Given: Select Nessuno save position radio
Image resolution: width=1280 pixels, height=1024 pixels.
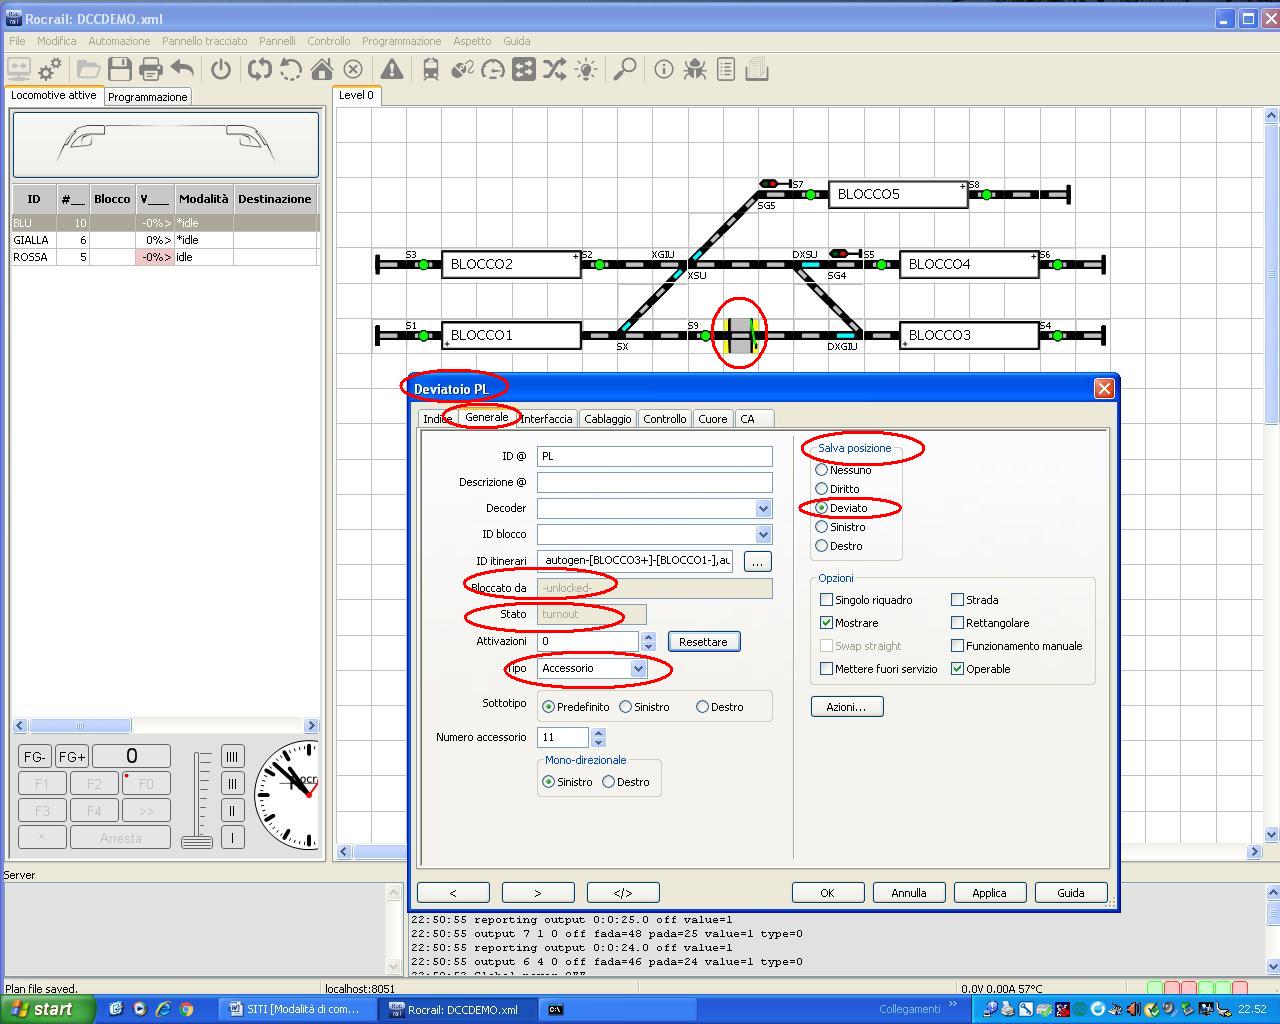Looking at the screenshot, I should tap(822, 470).
